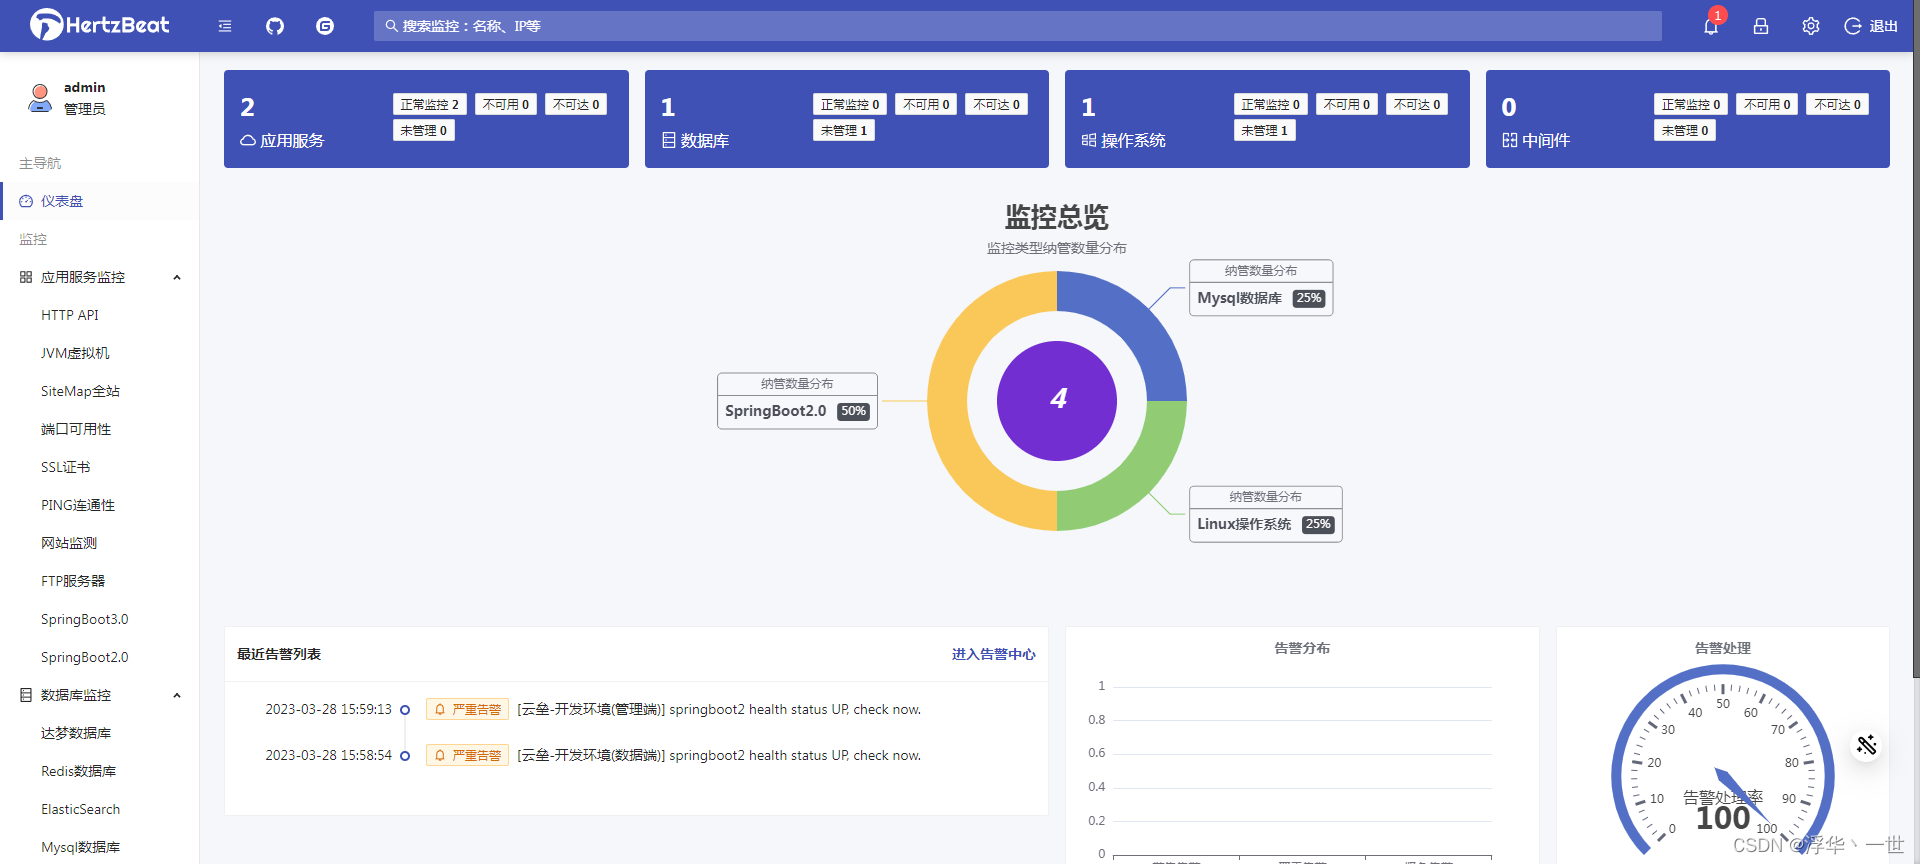
Task: Click the yellow SpringBoot2.0 donut segment
Action: tap(948, 401)
